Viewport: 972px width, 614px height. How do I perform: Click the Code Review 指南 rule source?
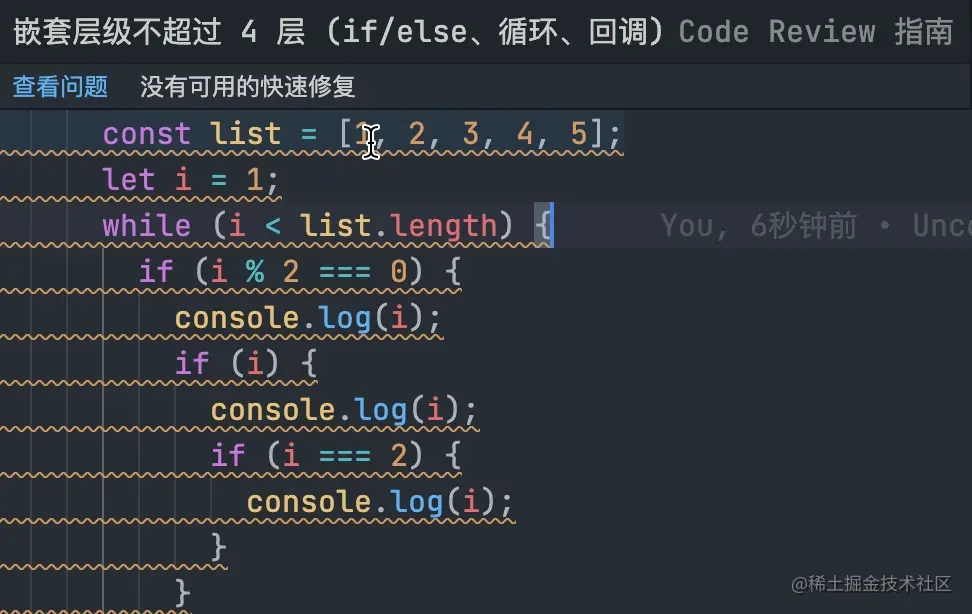click(x=815, y=32)
